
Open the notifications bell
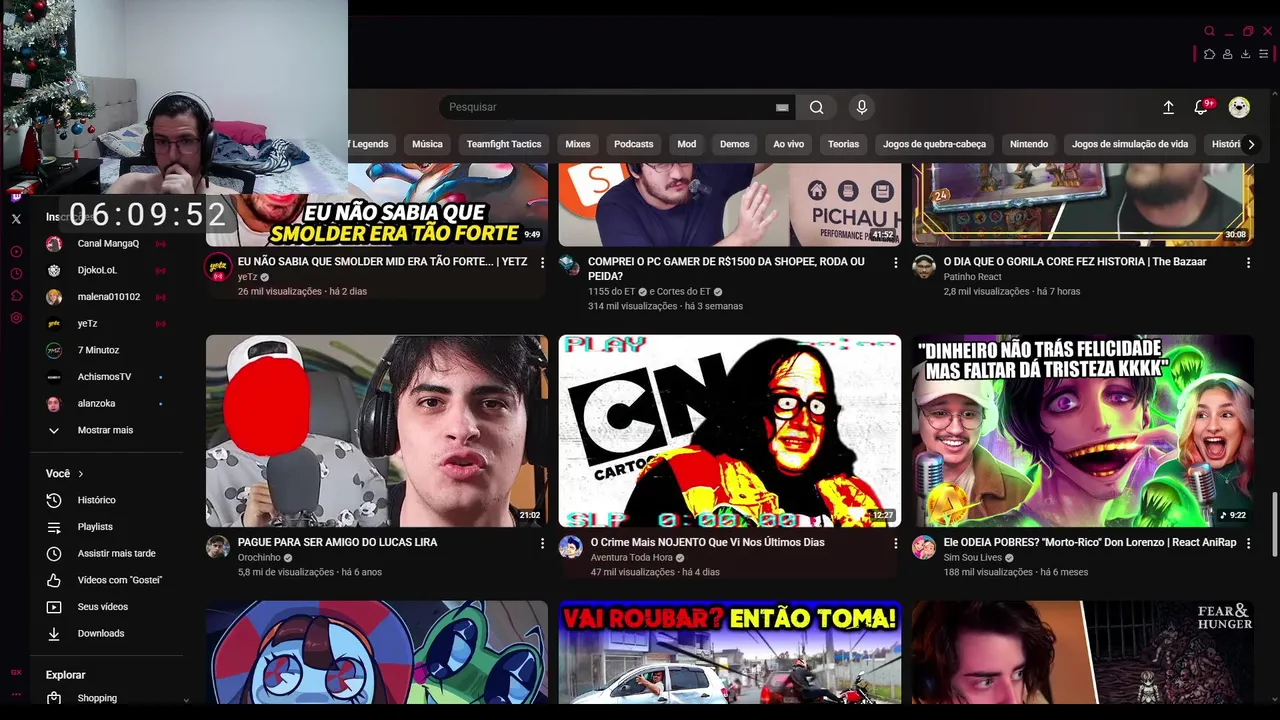[x=1202, y=107]
